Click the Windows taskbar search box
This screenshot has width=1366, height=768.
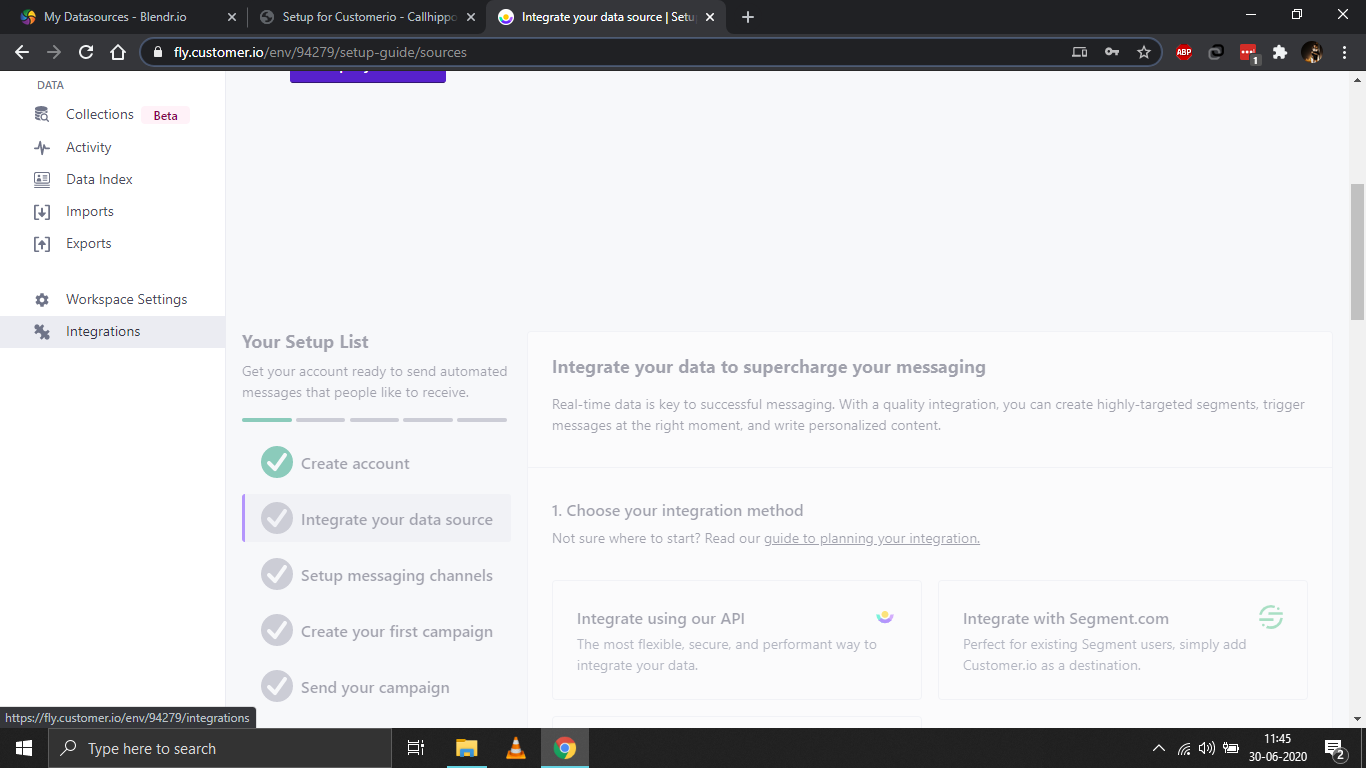219,748
